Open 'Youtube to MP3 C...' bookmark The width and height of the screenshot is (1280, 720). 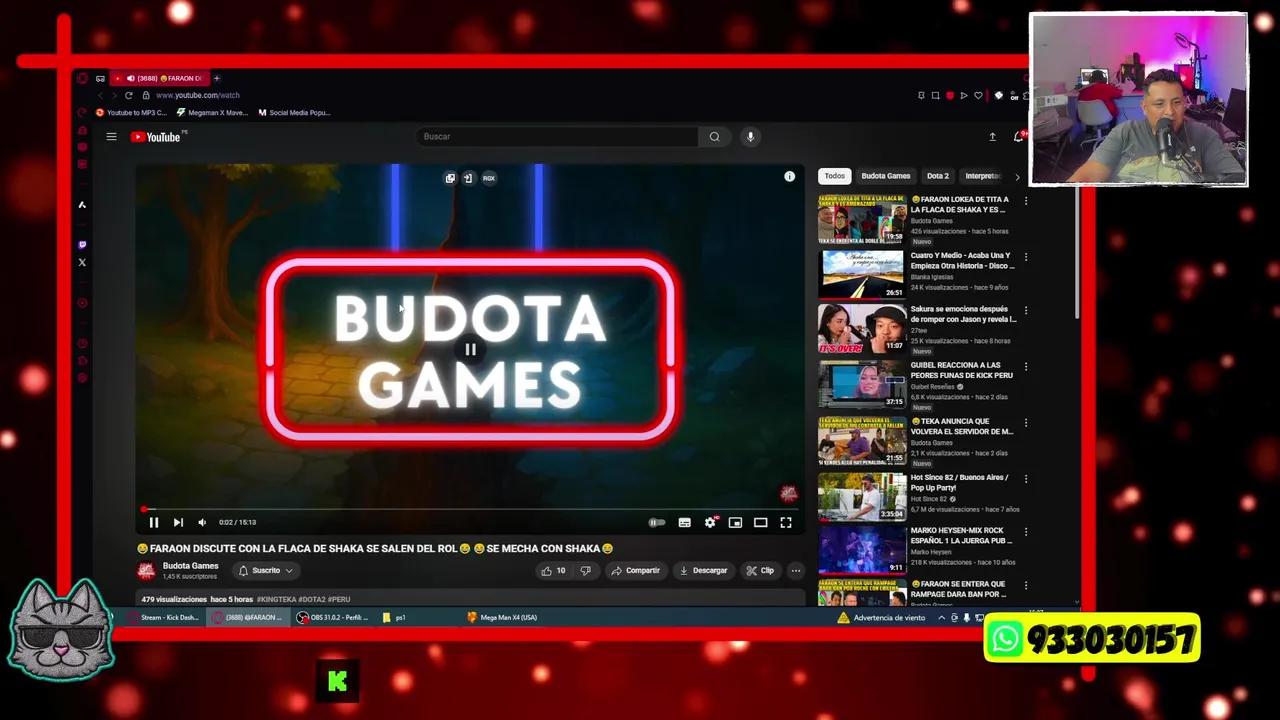[x=131, y=113]
